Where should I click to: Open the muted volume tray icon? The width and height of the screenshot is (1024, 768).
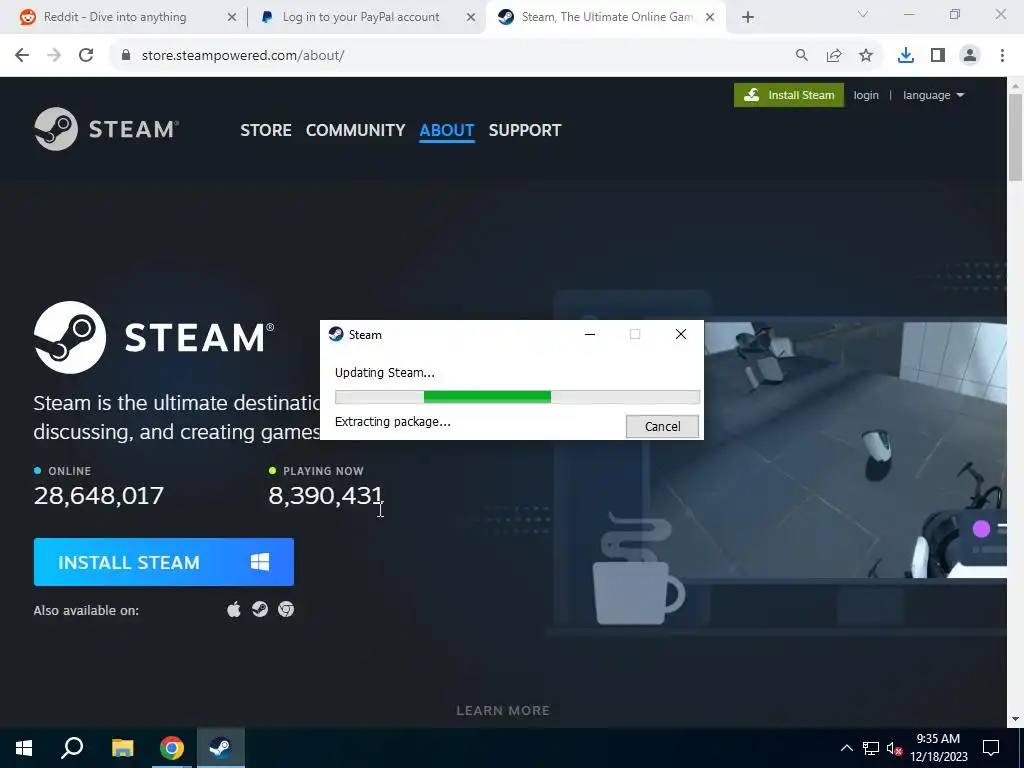click(x=894, y=748)
